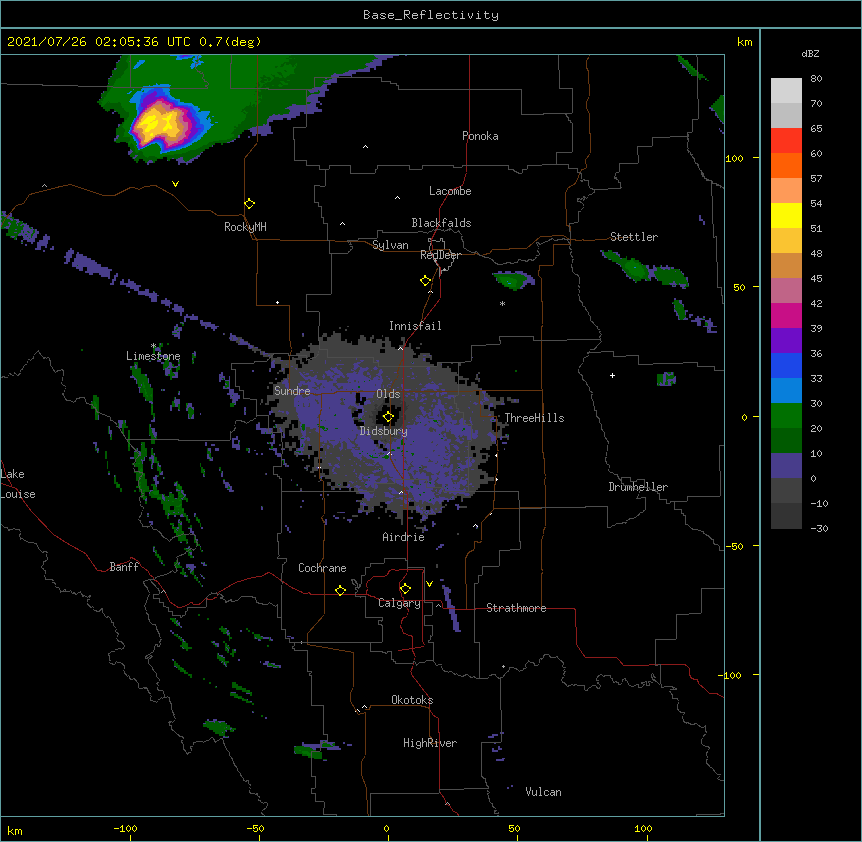Click the Blackfalds city label
Image resolution: width=862 pixels, height=842 pixels.
coord(441,223)
